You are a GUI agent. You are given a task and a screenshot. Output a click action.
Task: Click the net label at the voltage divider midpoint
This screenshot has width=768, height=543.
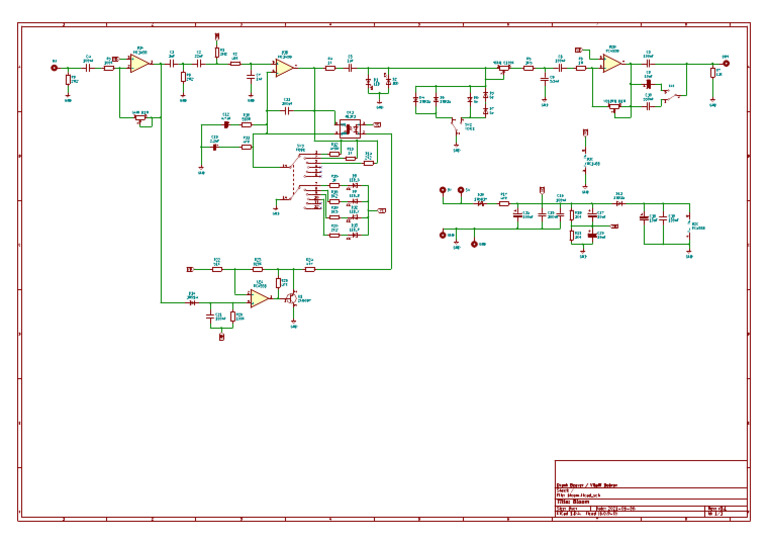[x=614, y=226]
